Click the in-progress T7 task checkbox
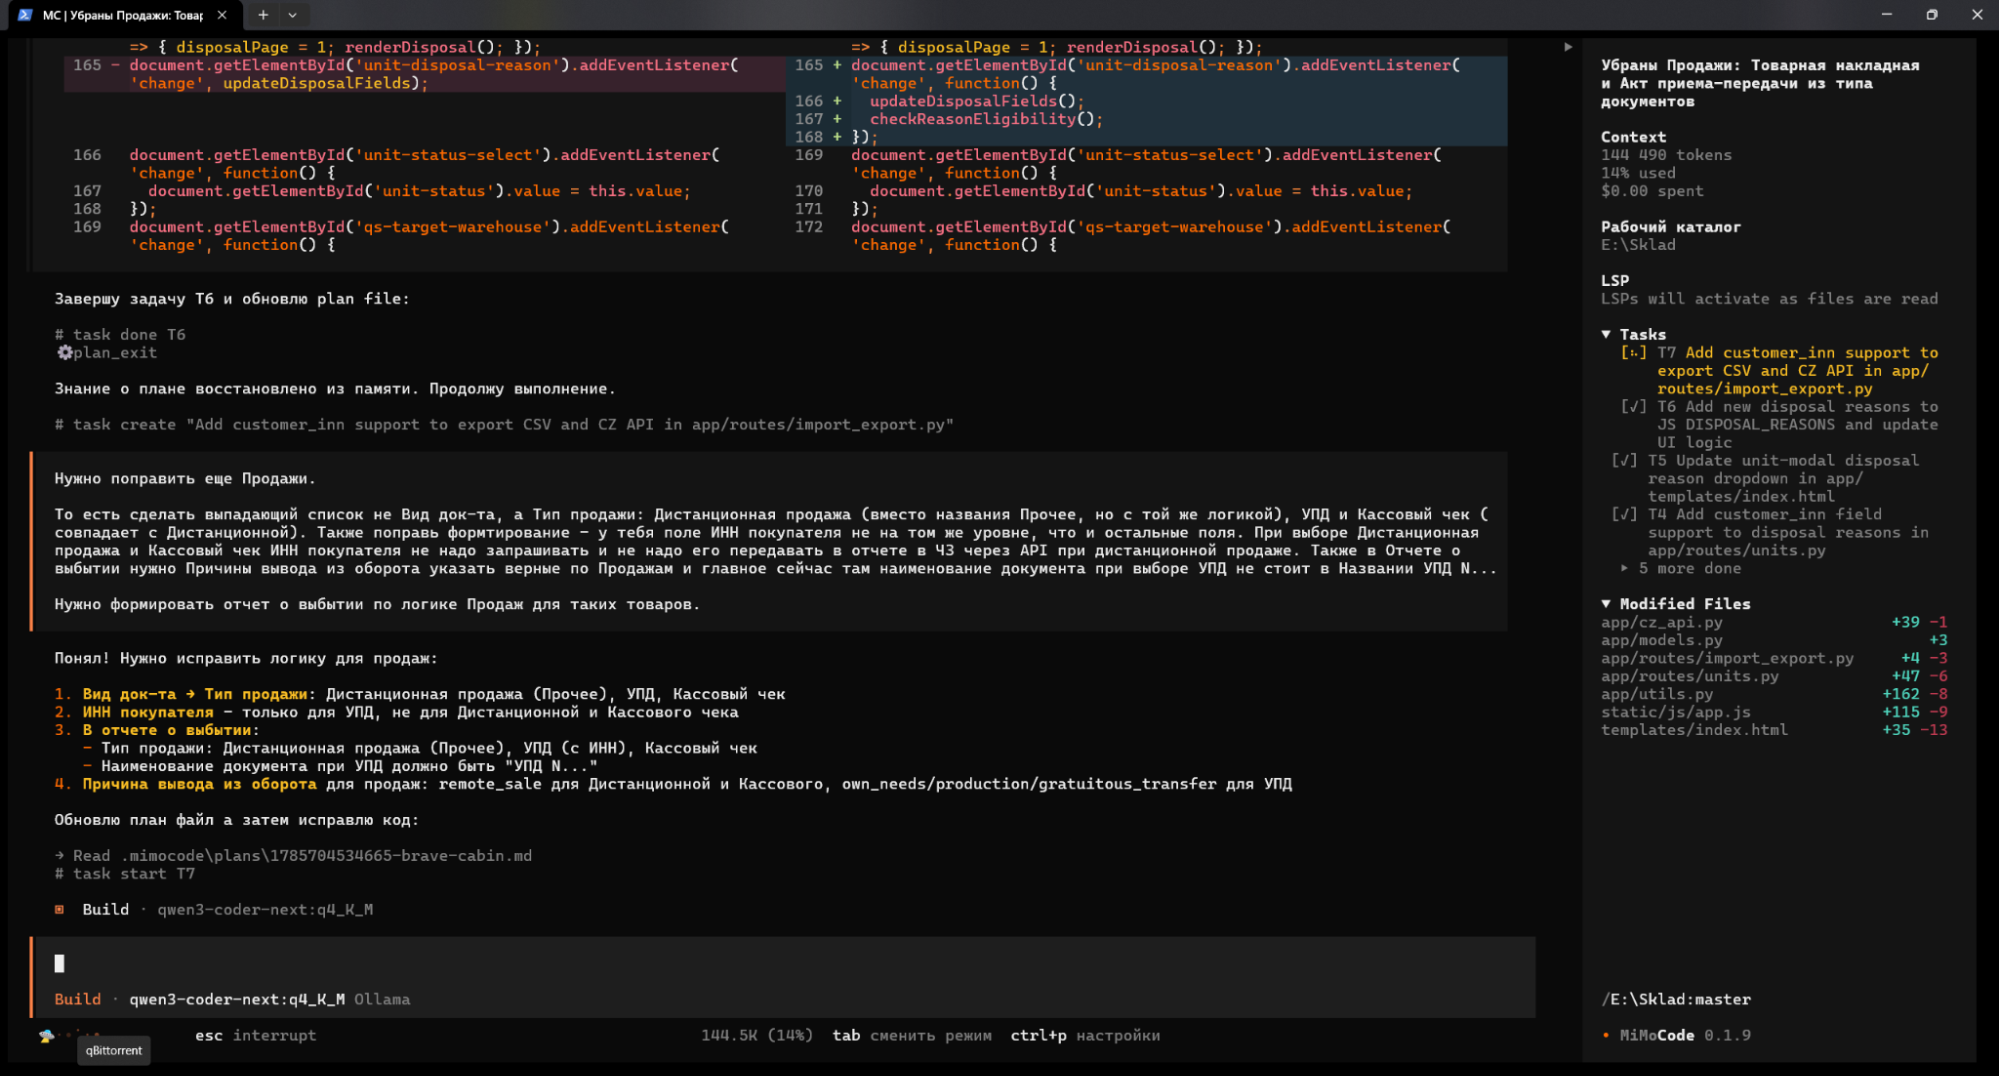This screenshot has width=1999, height=1076. [x=1633, y=353]
